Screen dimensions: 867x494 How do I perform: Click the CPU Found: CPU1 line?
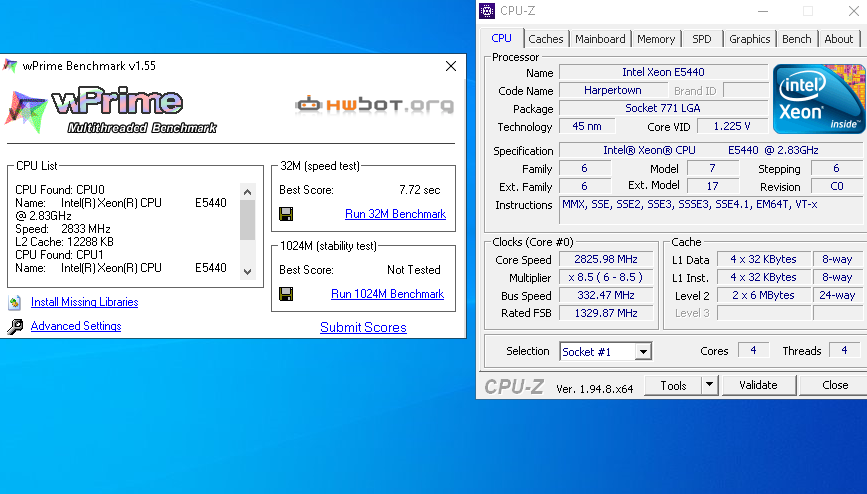pos(59,255)
